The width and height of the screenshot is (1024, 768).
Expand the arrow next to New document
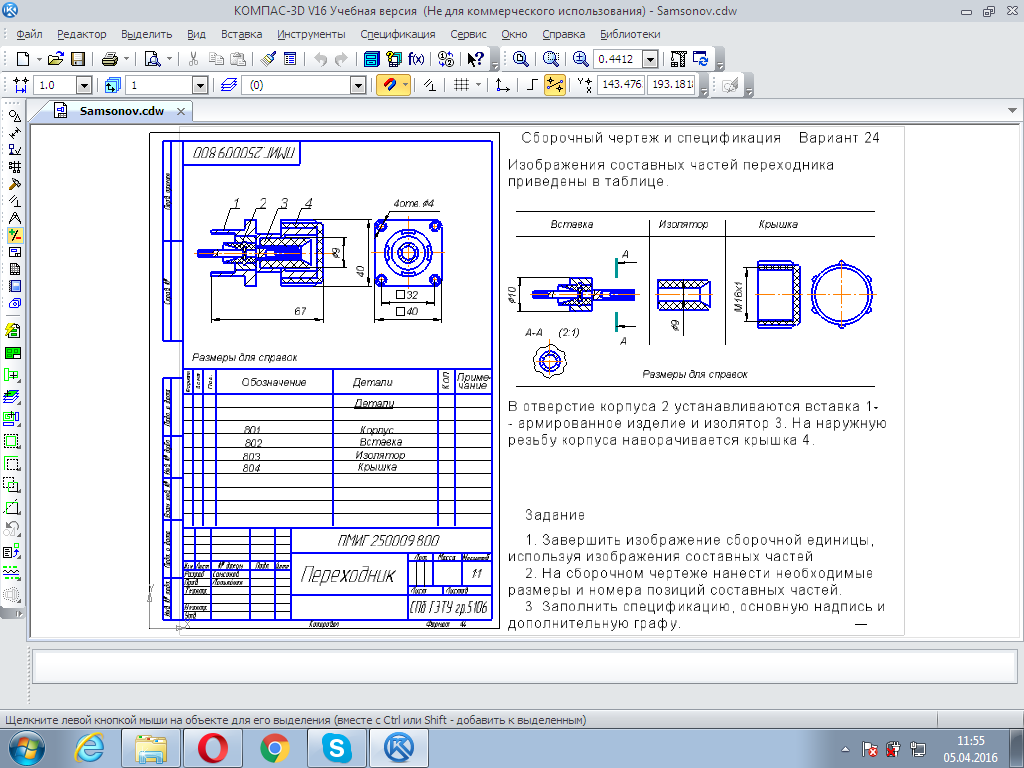coord(39,59)
